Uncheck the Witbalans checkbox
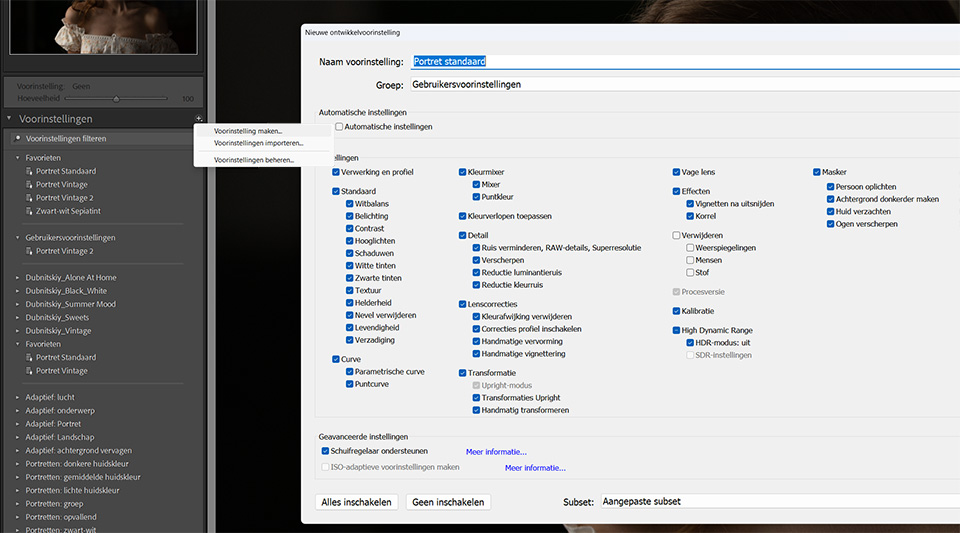960x533 pixels. (x=349, y=204)
